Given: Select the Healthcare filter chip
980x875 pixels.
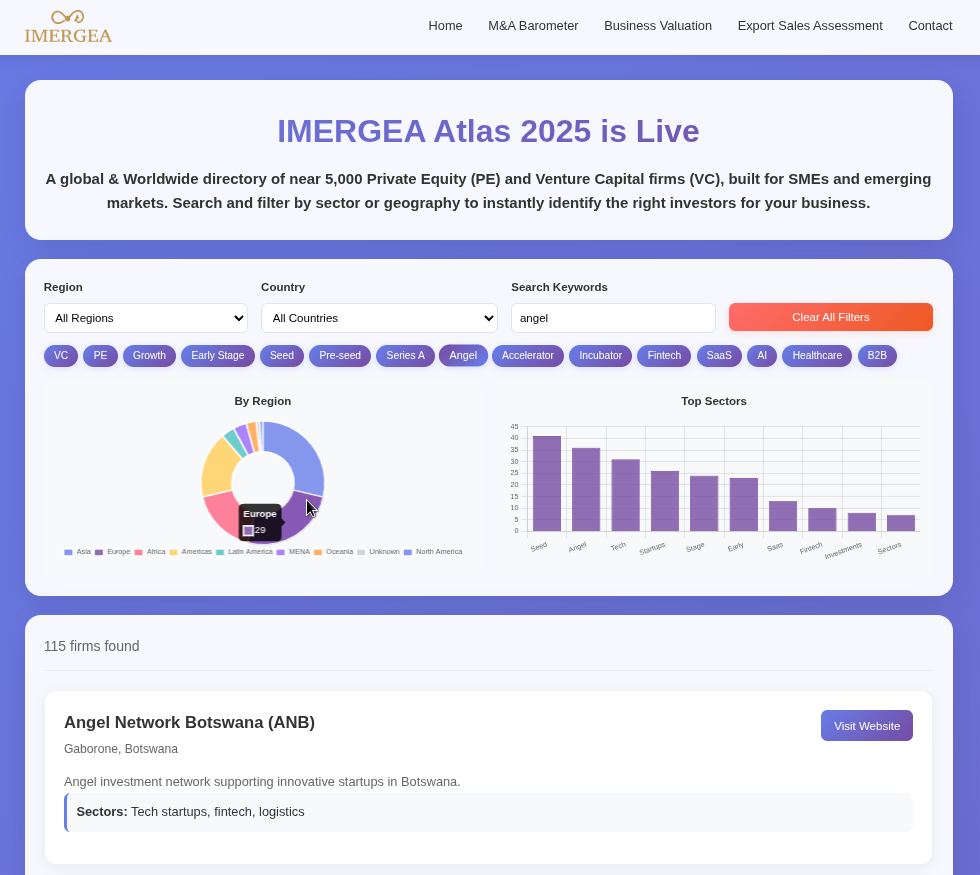Looking at the screenshot, I should 817,356.
